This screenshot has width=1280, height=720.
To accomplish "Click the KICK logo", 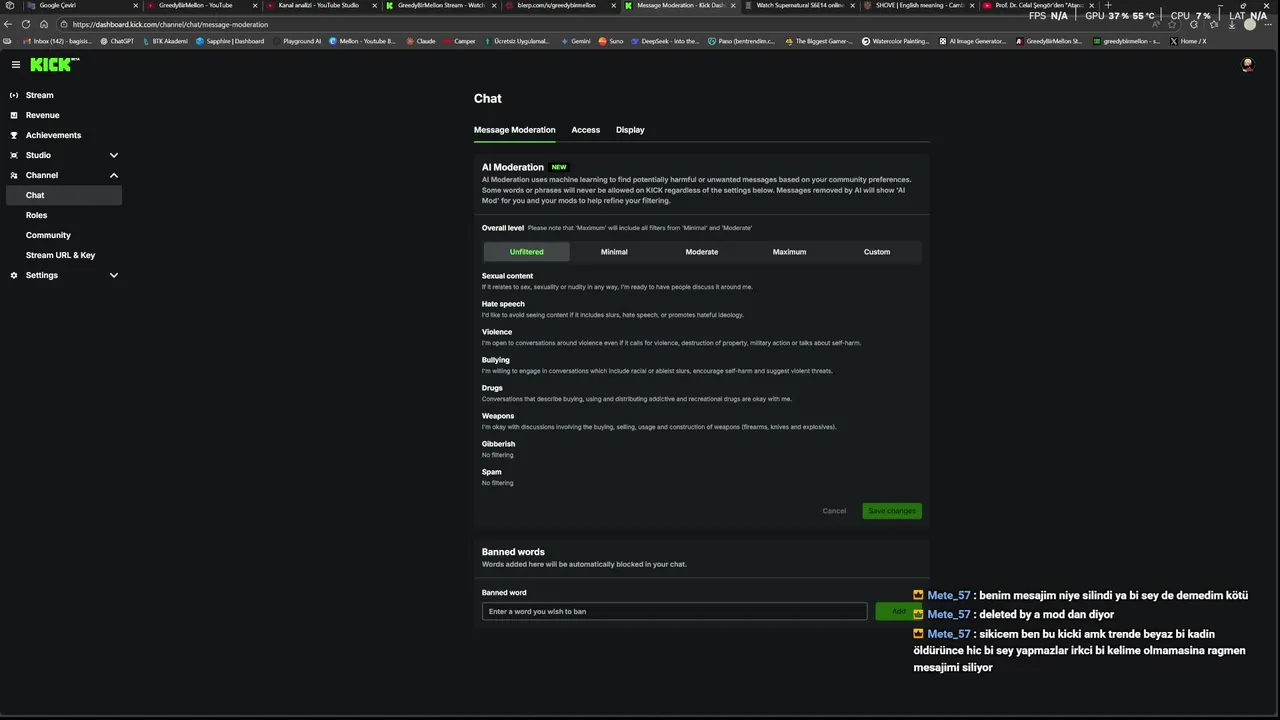I will 54,64.
